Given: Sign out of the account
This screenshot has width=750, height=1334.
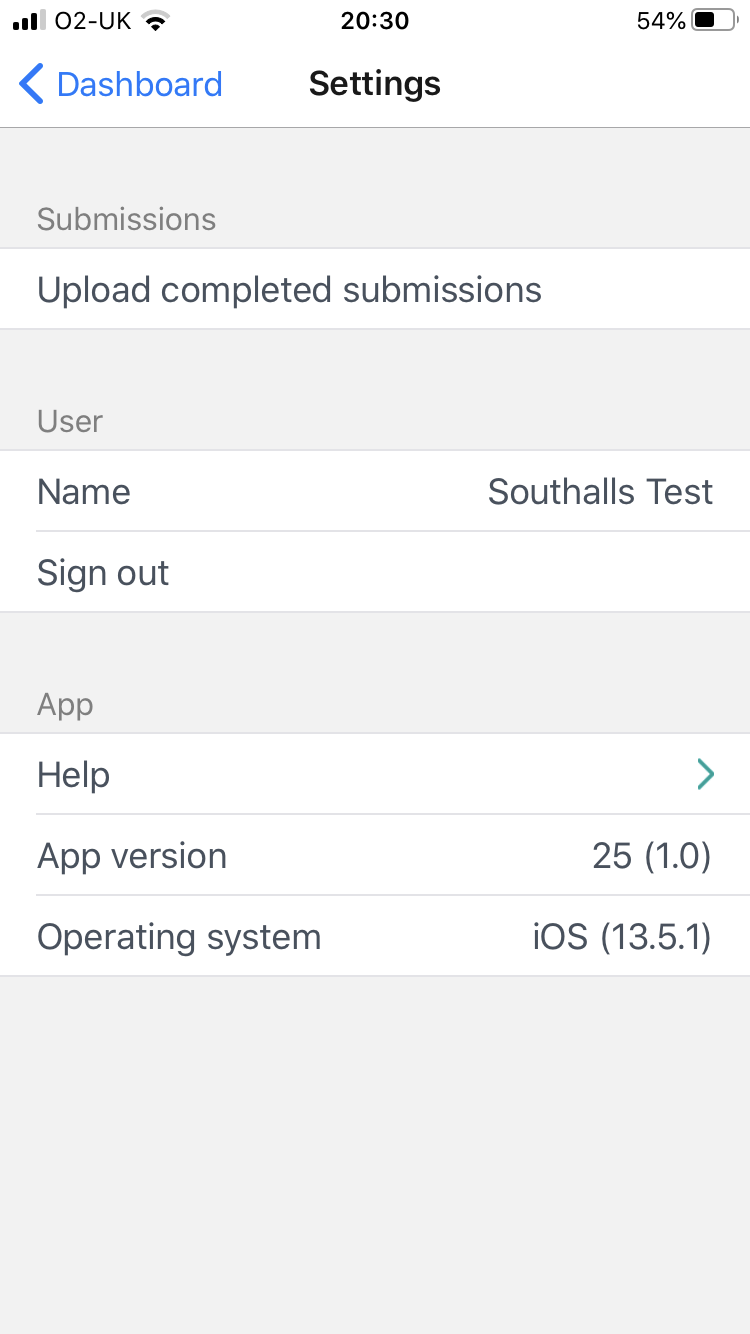Looking at the screenshot, I should [103, 573].
